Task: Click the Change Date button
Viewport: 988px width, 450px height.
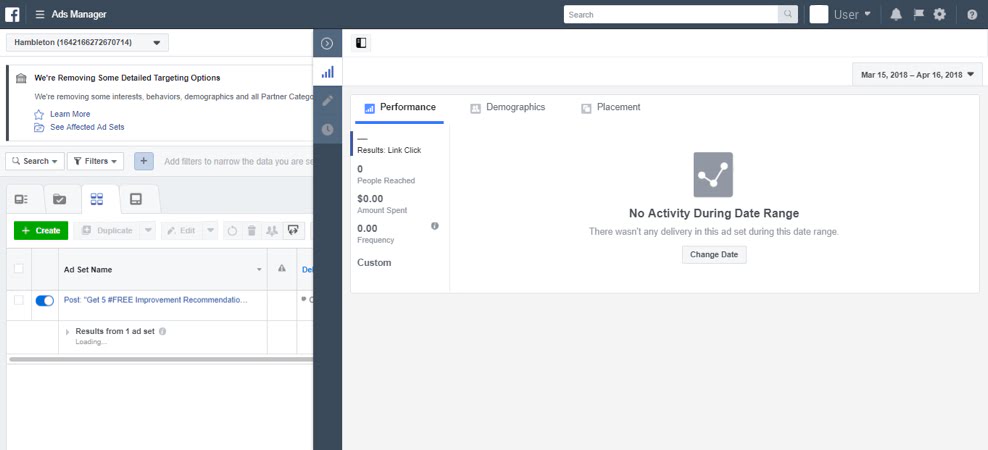Action: 714,255
